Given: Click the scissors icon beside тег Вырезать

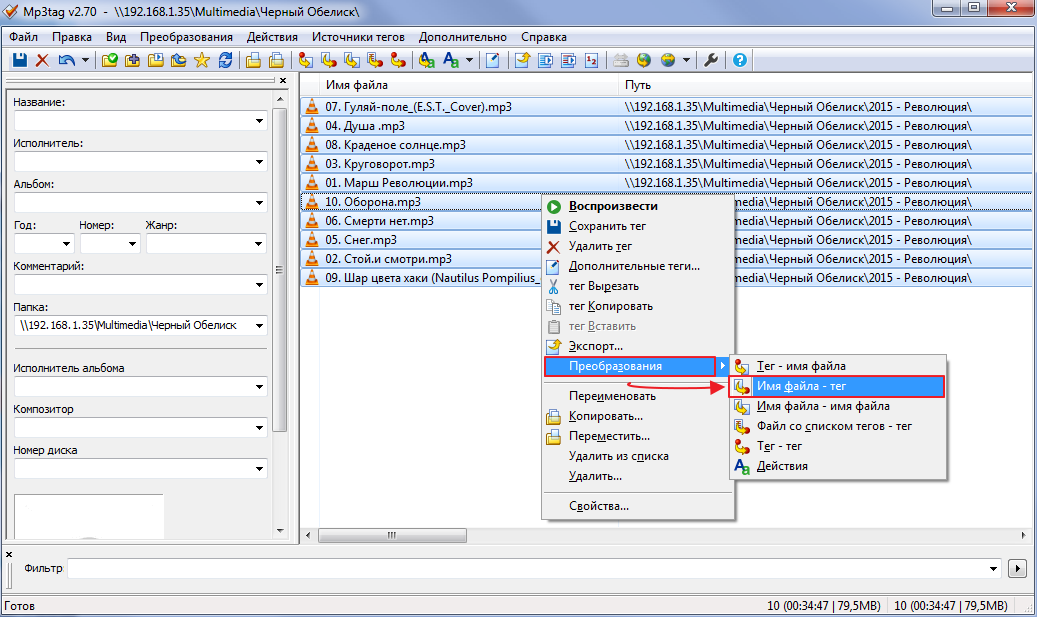Looking at the screenshot, I should click(554, 286).
